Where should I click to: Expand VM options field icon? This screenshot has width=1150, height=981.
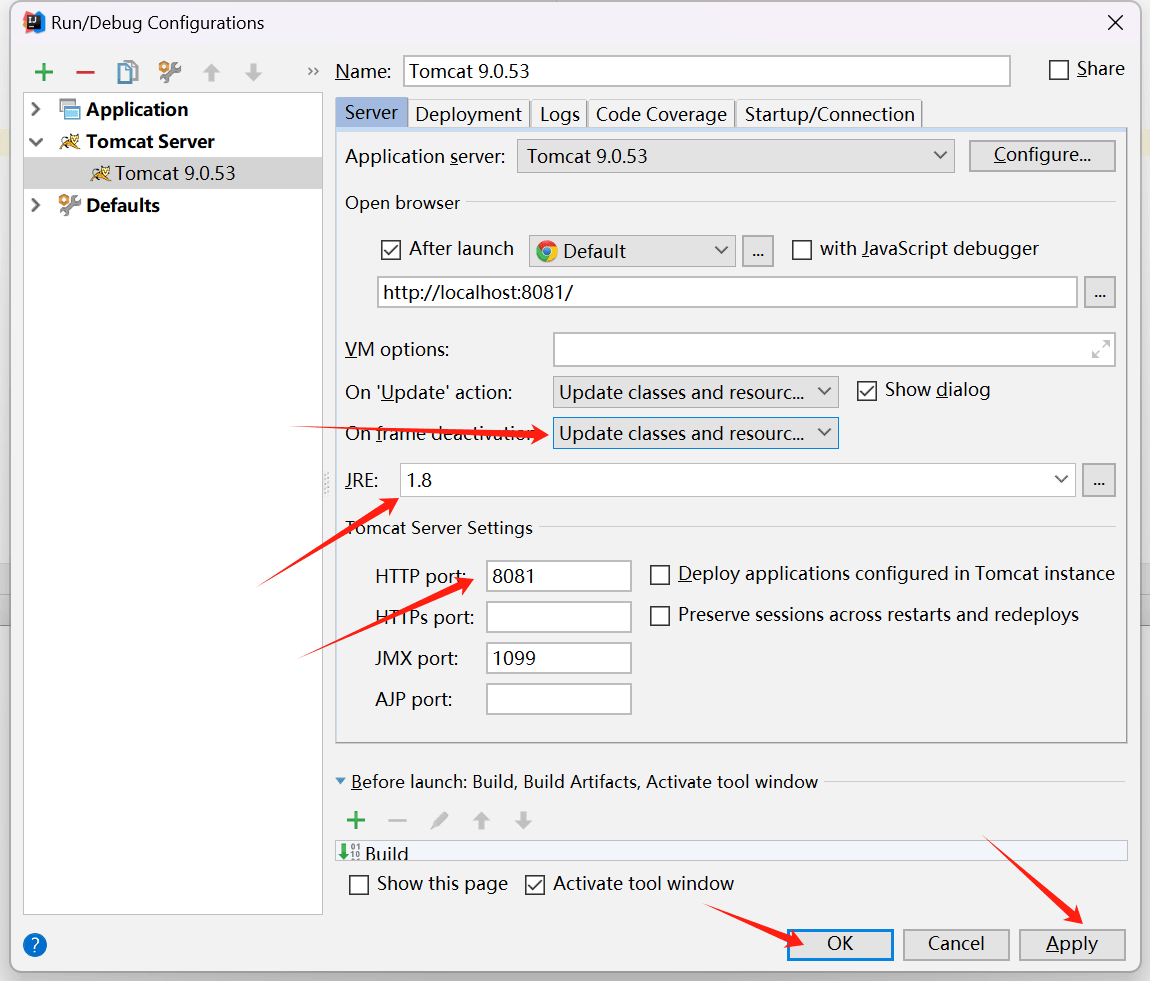tap(1100, 349)
